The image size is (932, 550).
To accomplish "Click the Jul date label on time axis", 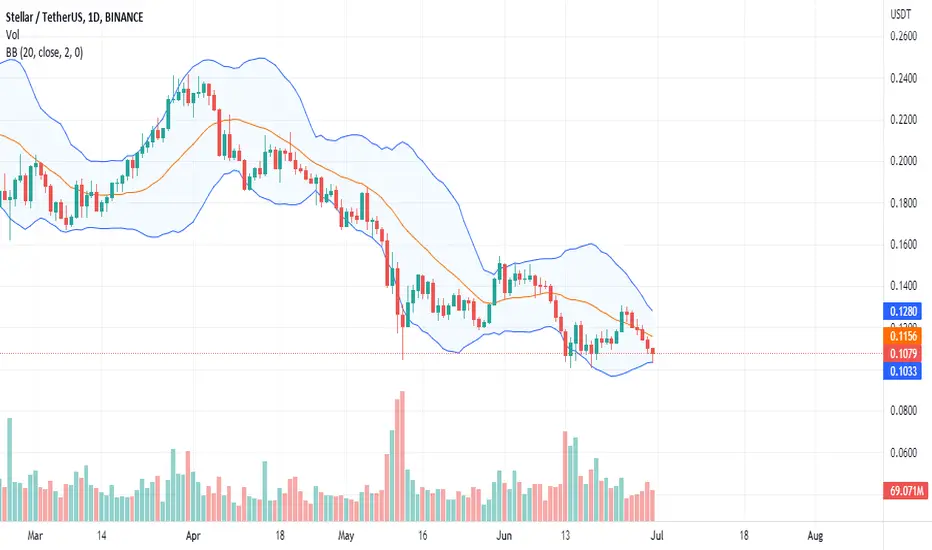I will coord(657,536).
